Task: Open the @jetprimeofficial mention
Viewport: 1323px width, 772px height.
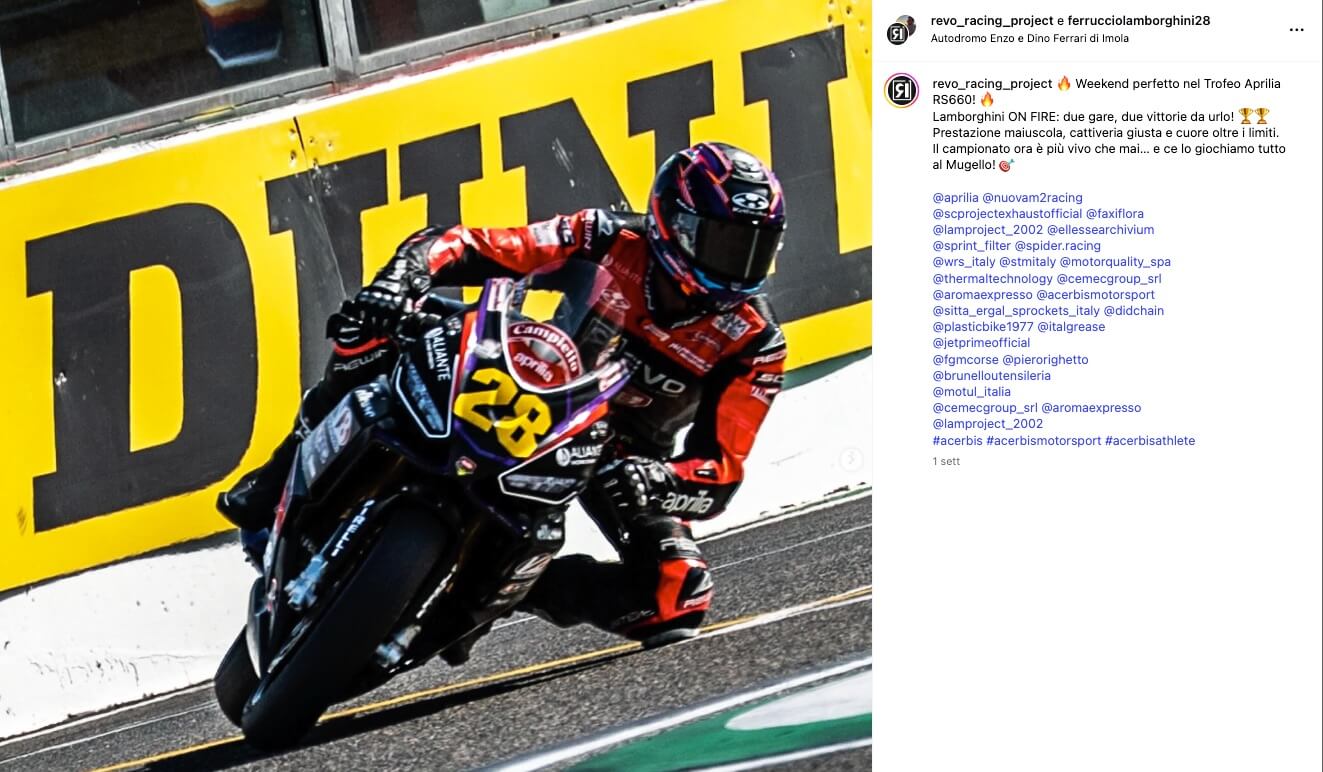Action: click(981, 343)
